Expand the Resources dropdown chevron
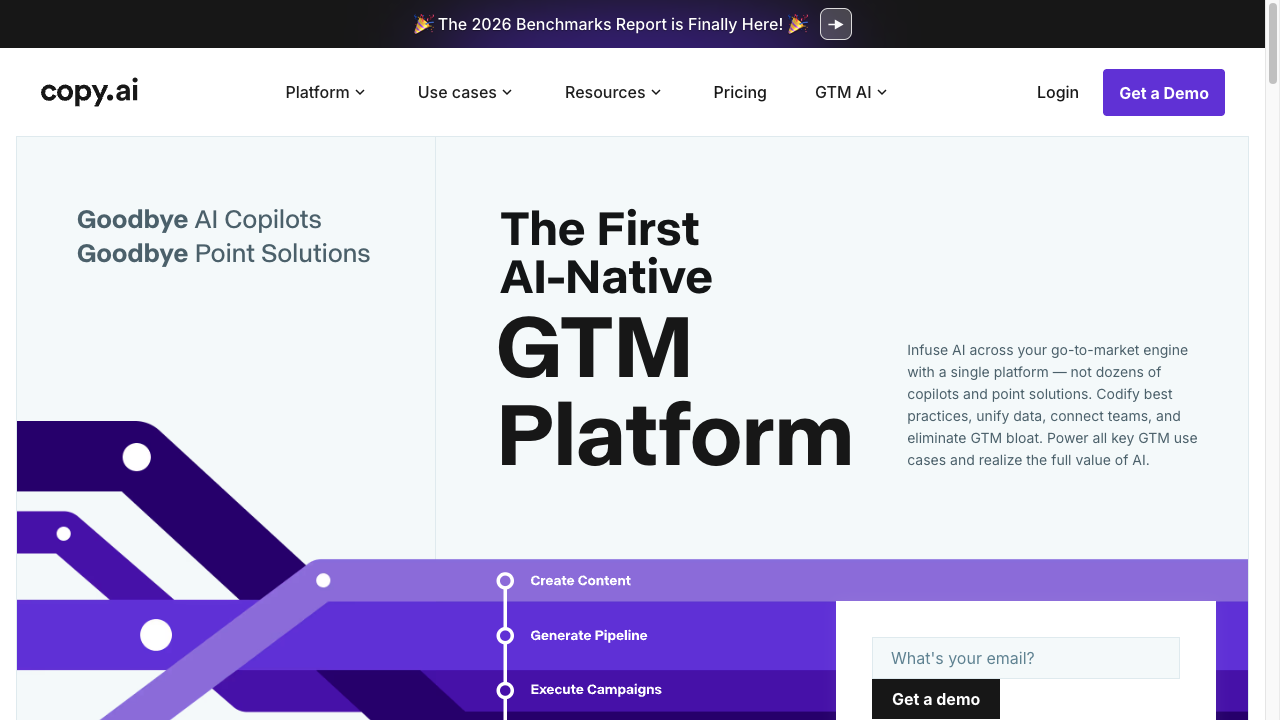 point(656,92)
